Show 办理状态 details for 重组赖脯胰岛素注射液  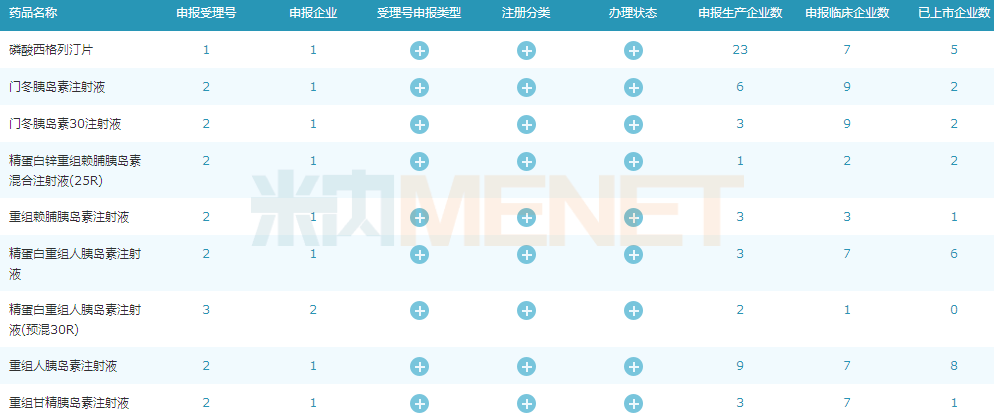pos(633,217)
